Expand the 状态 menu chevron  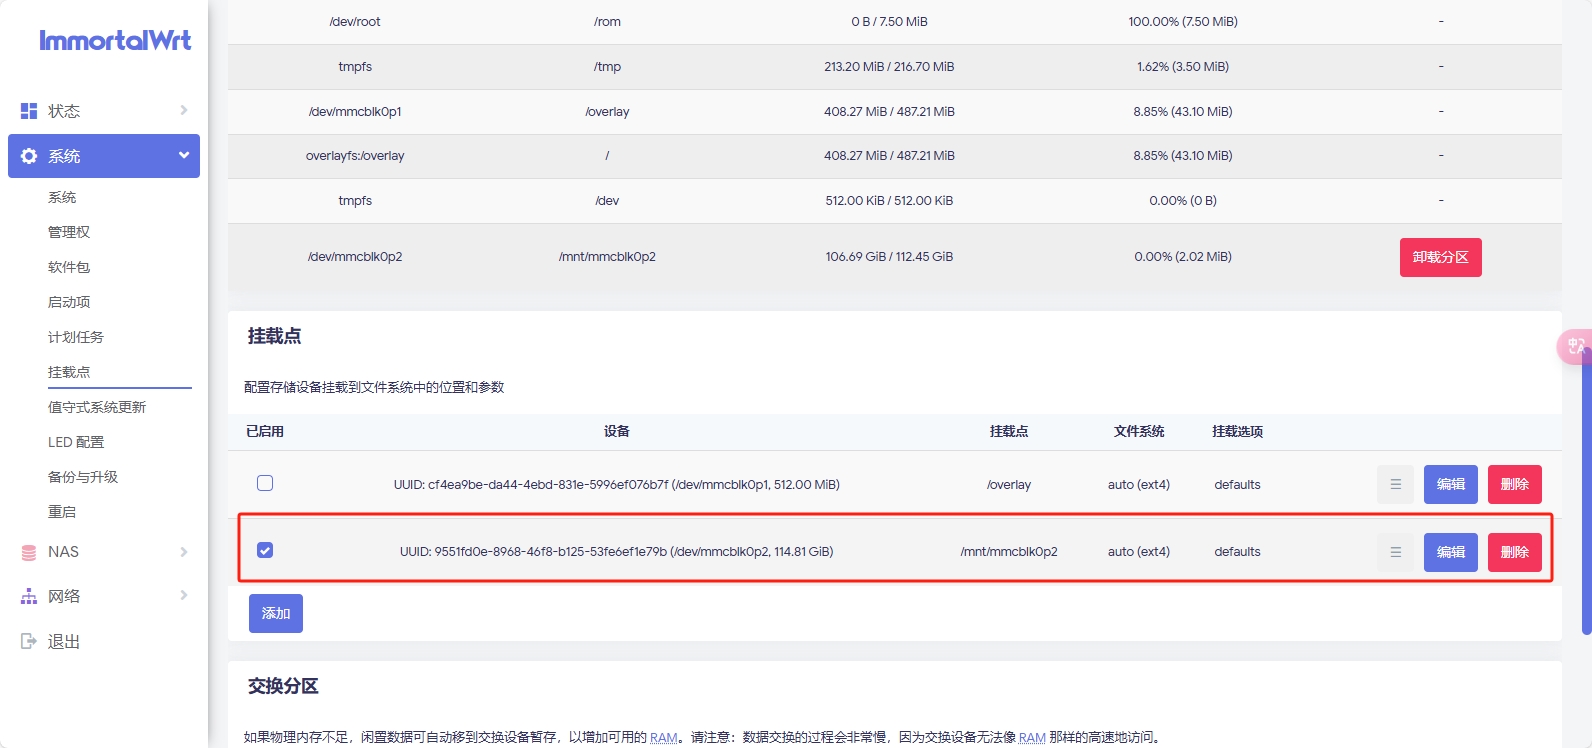point(184,110)
